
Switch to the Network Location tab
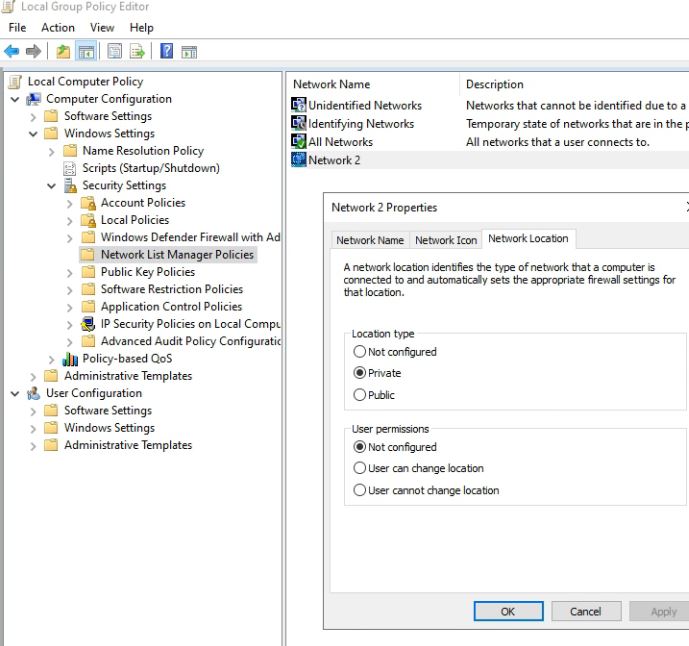(529, 239)
